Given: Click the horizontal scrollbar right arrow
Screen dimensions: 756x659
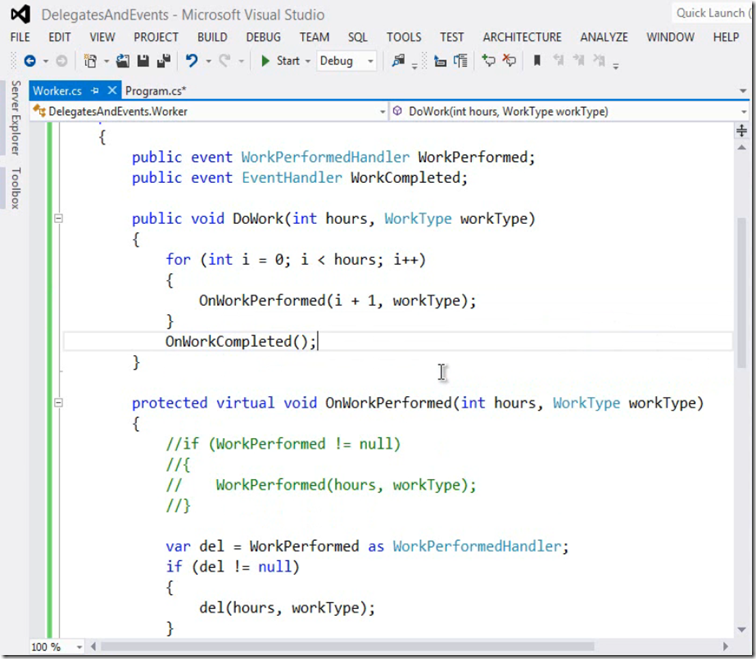Looking at the screenshot, I should (x=725, y=646).
